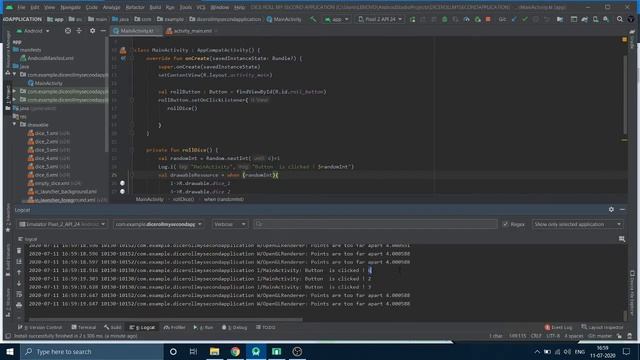
Task: Click the Logcat horizontal scrollbar
Action: [x=165, y=320]
